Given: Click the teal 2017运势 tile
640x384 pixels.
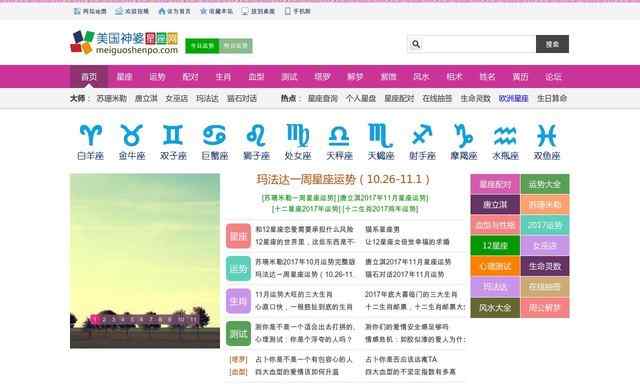Looking at the screenshot, I should point(545,225).
